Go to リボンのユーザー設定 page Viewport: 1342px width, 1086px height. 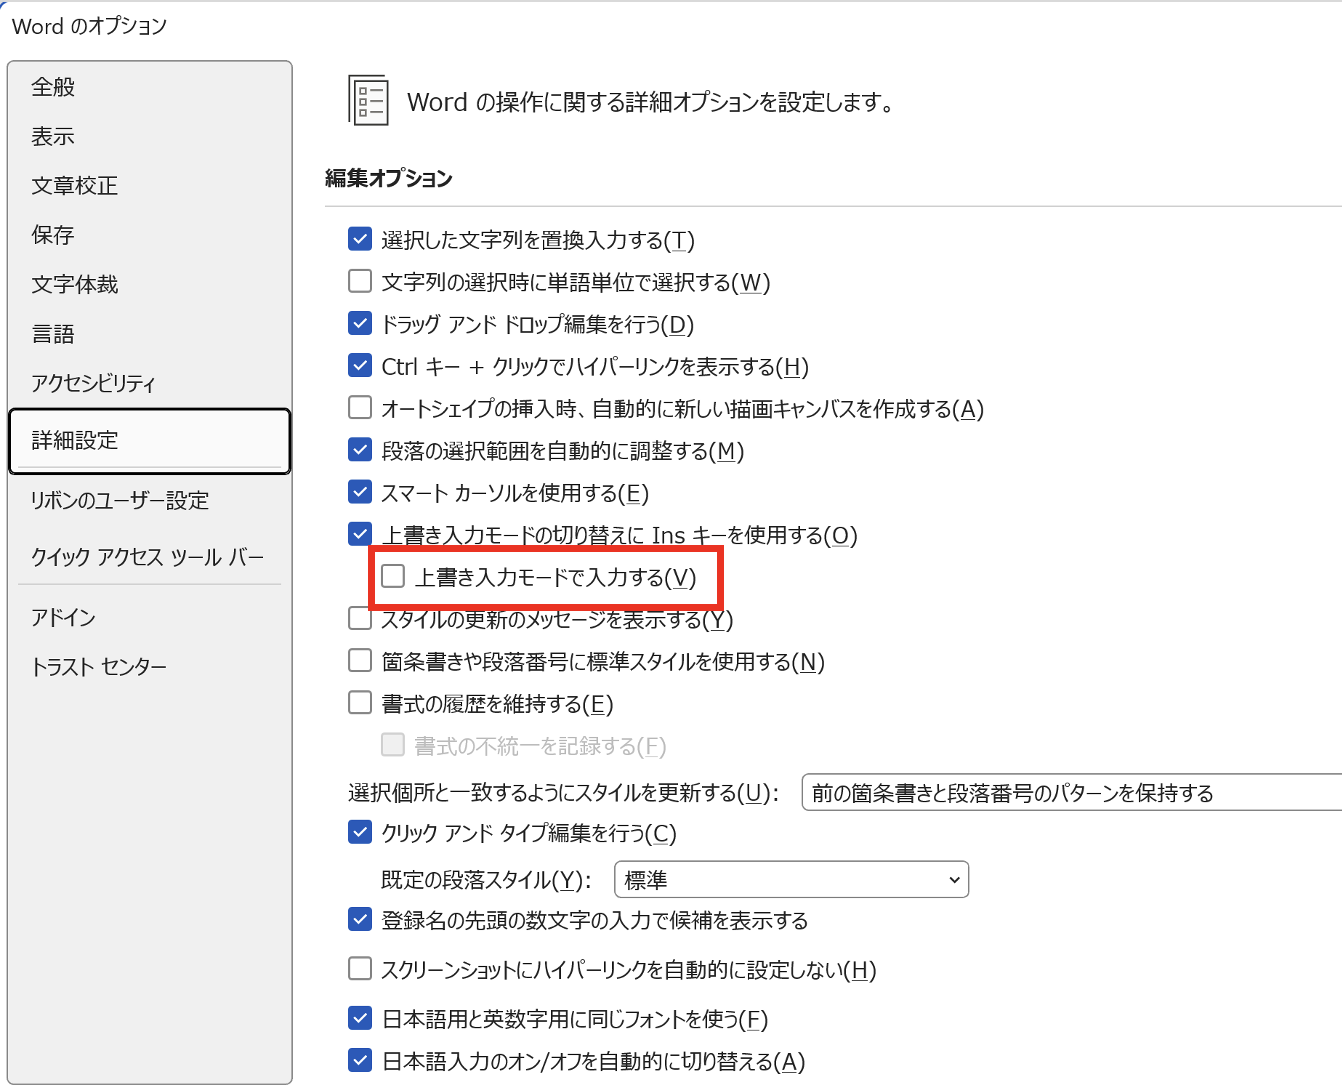click(x=120, y=501)
